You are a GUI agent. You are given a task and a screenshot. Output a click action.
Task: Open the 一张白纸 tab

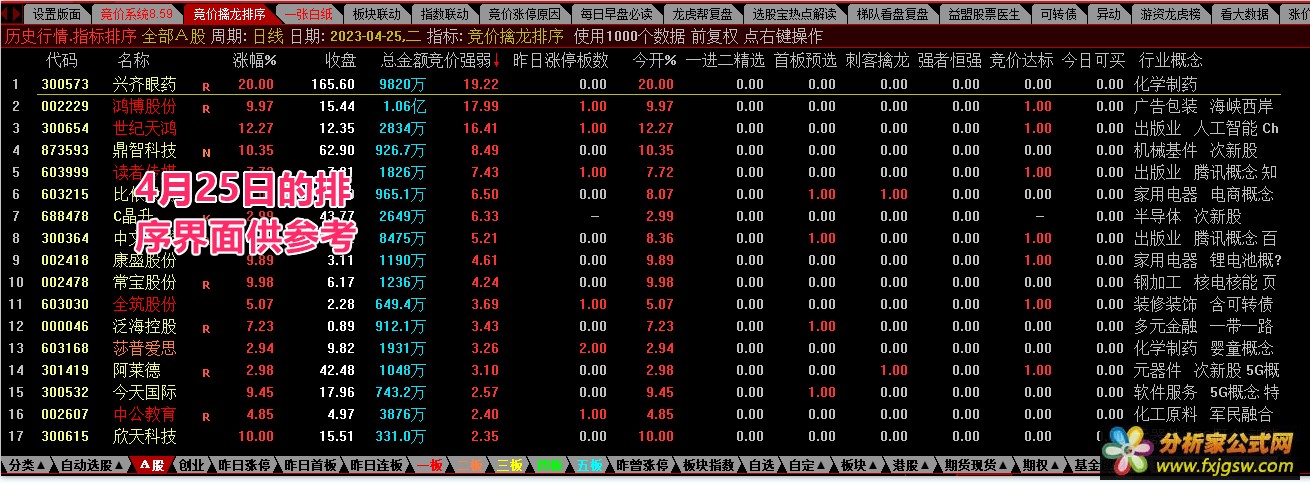click(x=308, y=14)
